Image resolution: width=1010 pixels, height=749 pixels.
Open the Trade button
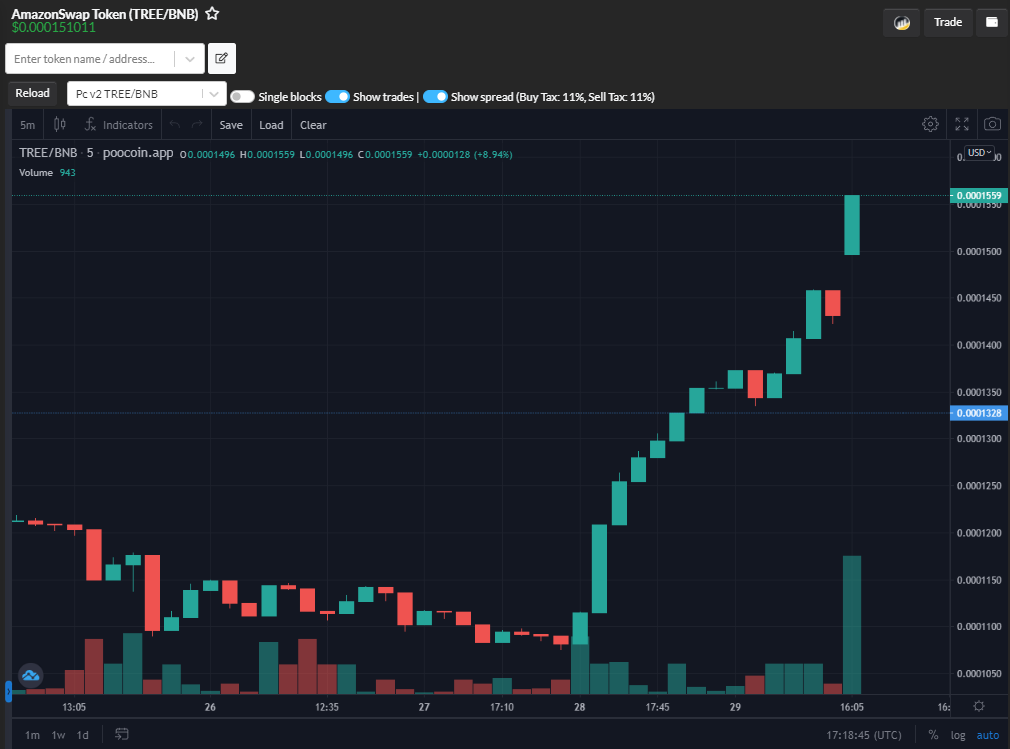tap(948, 23)
